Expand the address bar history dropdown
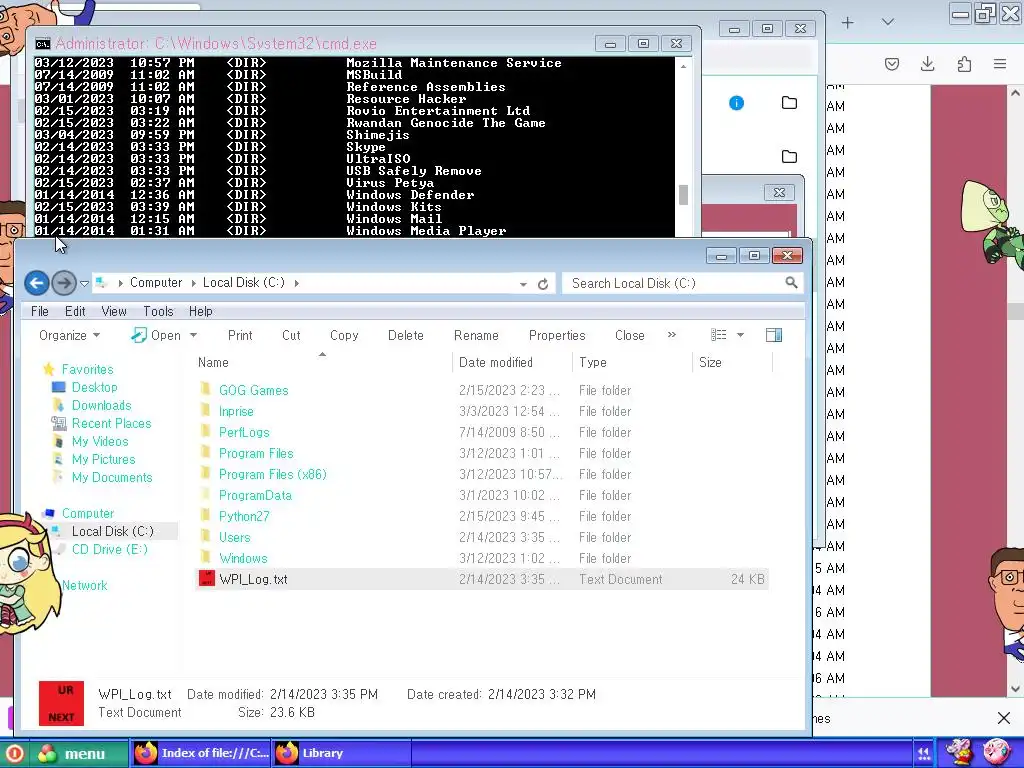 point(523,284)
